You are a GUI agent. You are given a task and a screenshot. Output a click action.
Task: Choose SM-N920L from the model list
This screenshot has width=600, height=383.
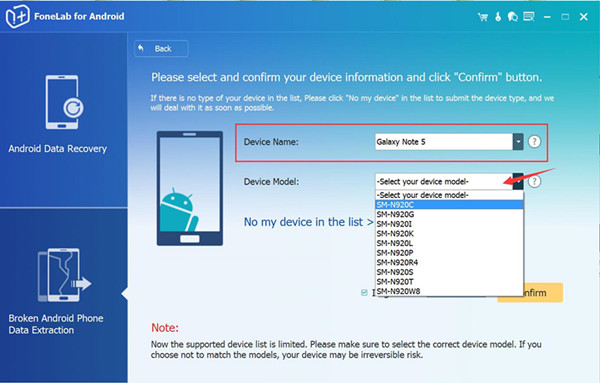click(x=449, y=243)
